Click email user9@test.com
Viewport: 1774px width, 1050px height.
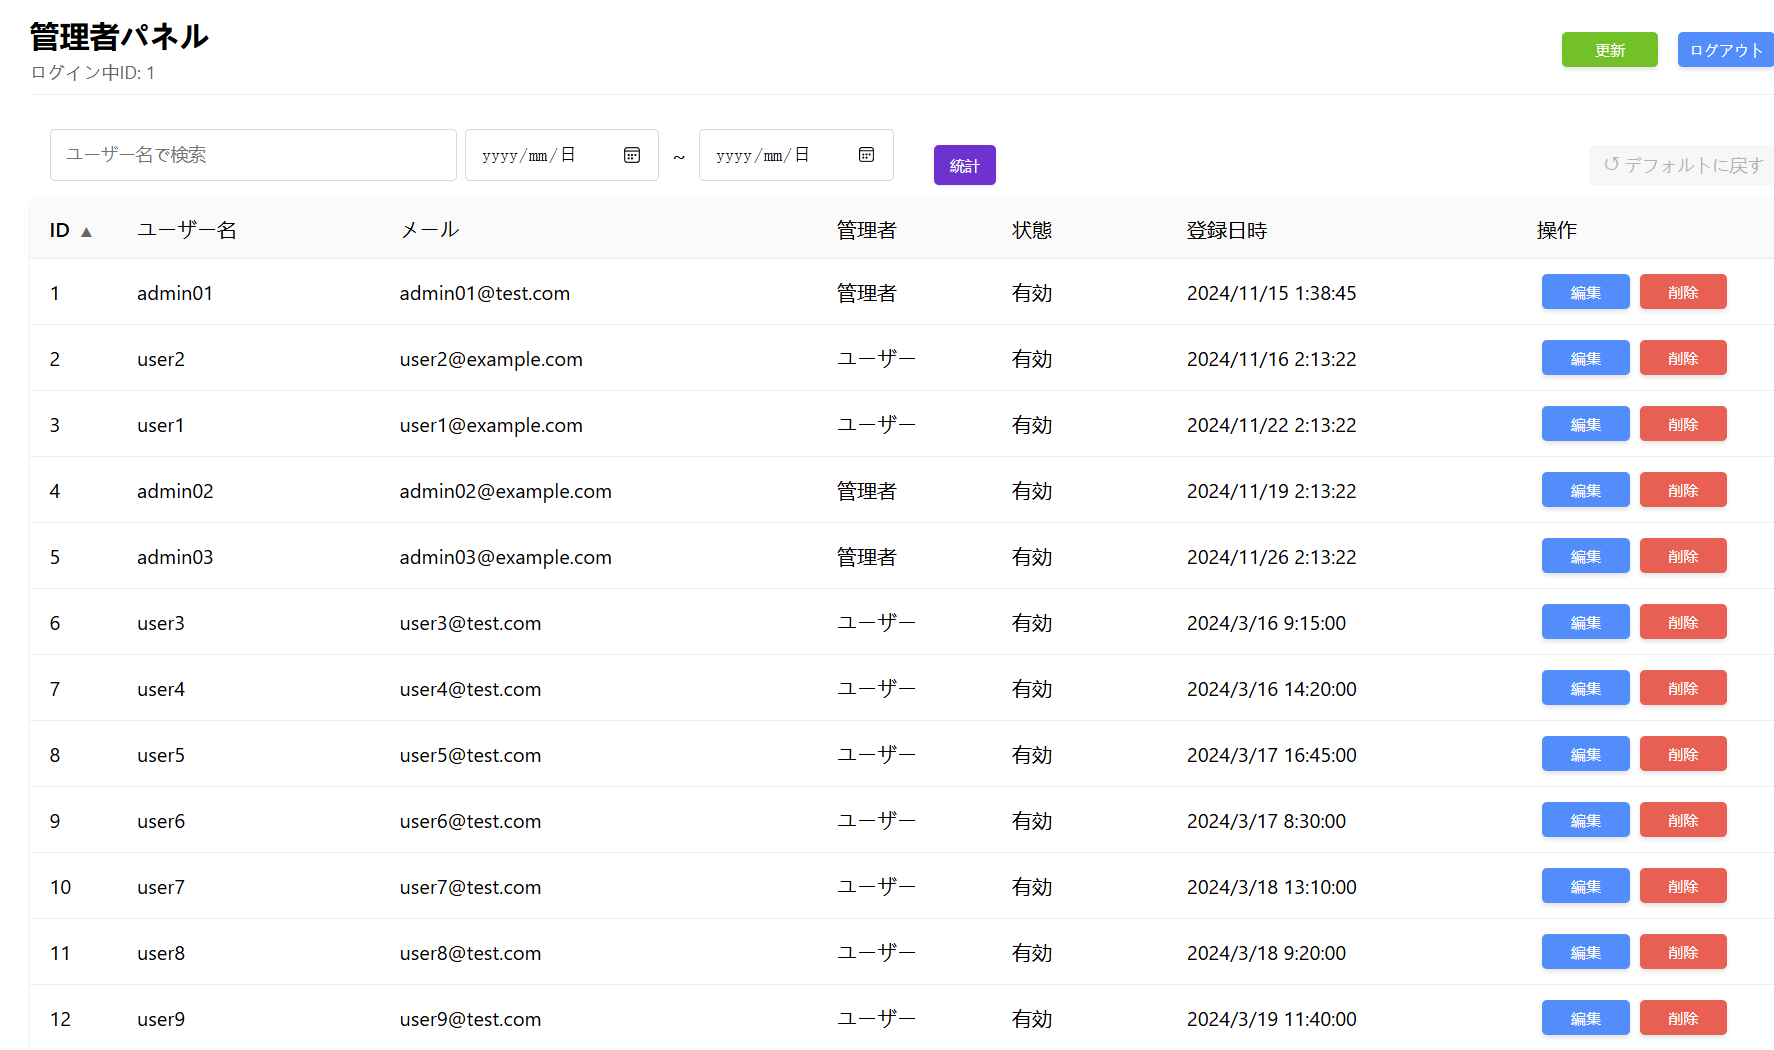pos(471,1019)
